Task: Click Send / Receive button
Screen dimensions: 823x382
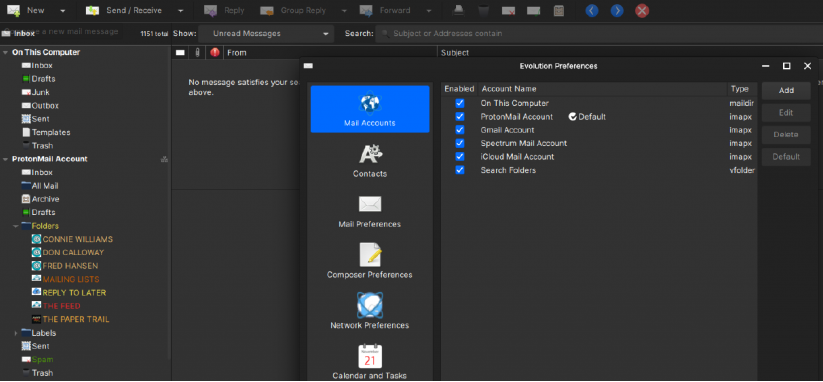Action: point(124,10)
